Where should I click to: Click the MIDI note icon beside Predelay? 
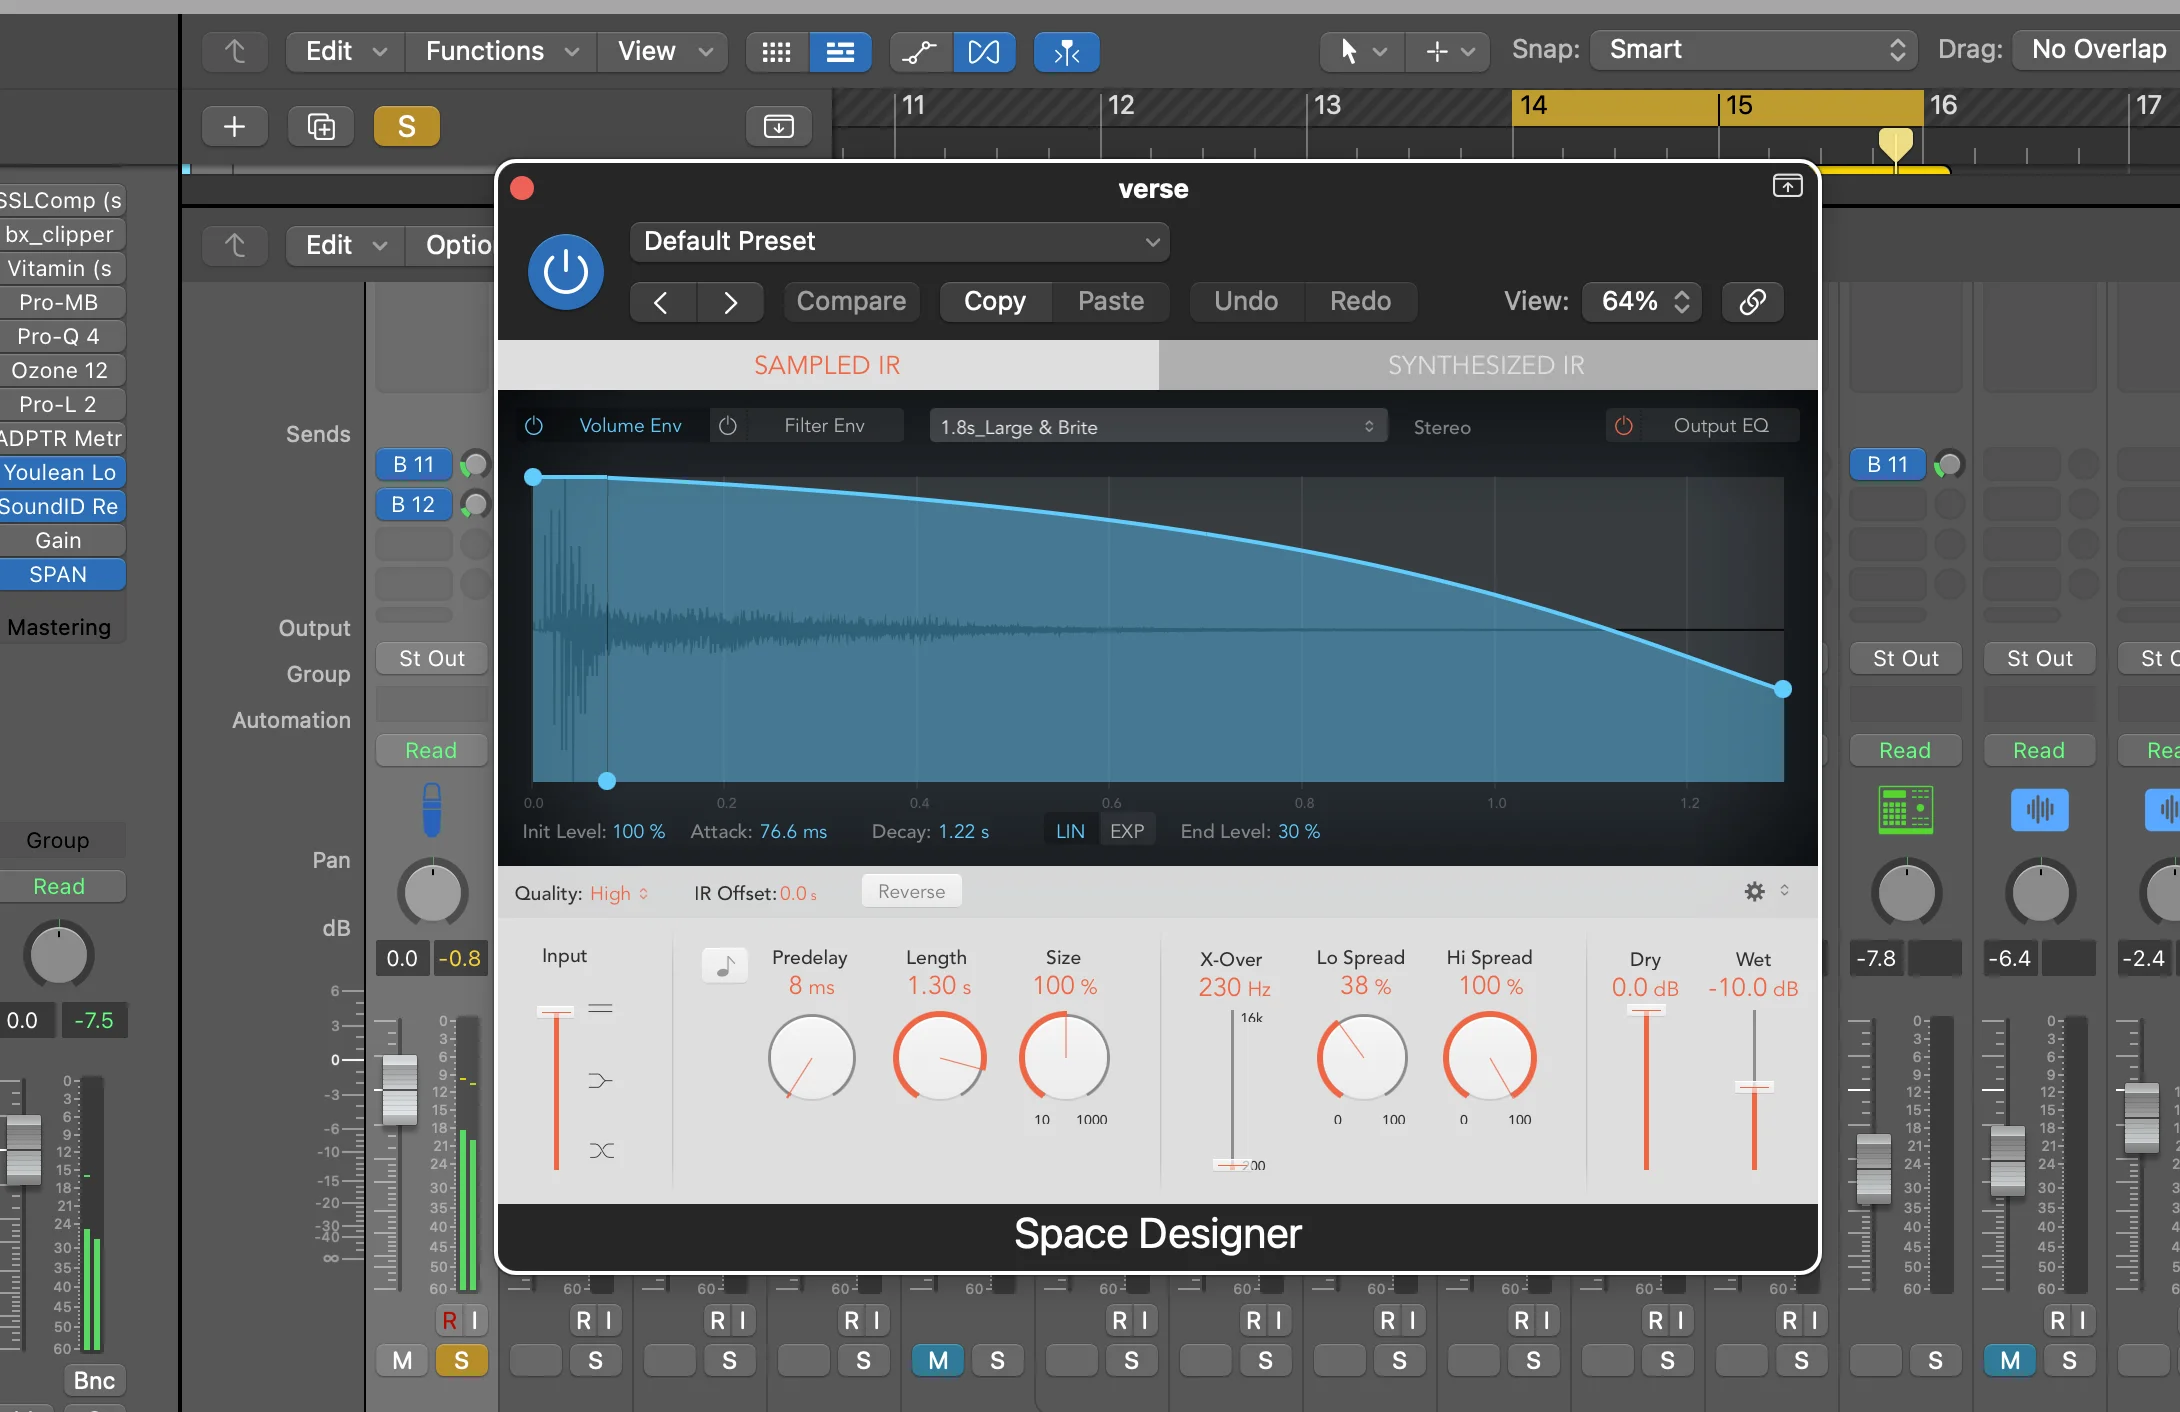point(725,965)
